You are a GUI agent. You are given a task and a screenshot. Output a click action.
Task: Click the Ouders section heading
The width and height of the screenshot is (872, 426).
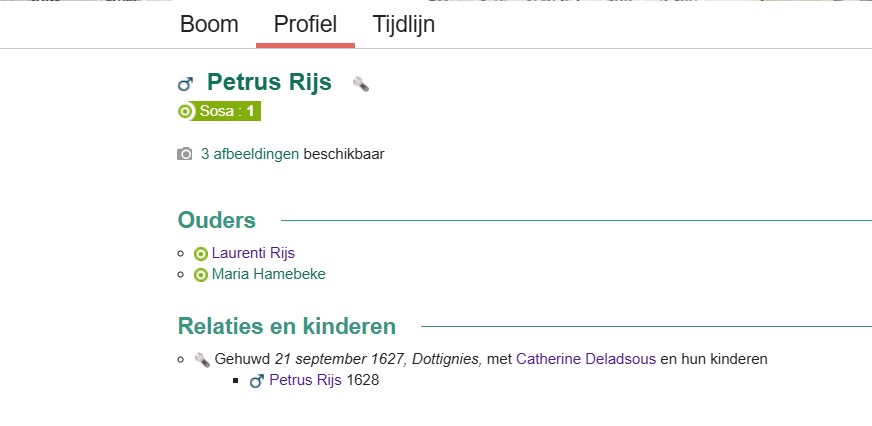[x=217, y=220]
